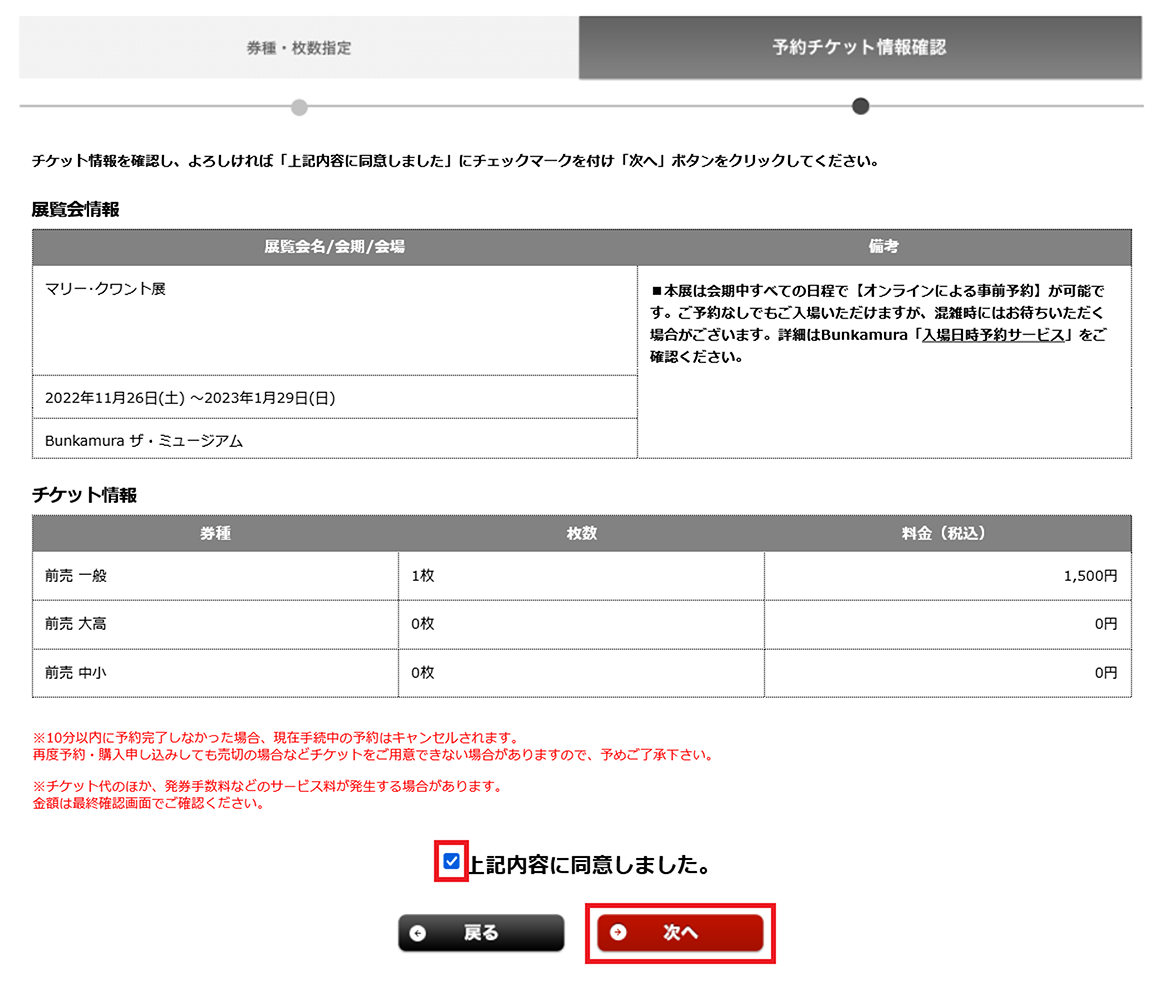1156x999 pixels.
Task: Switch to the 券種・枚数指定 tab
Action: (x=299, y=47)
